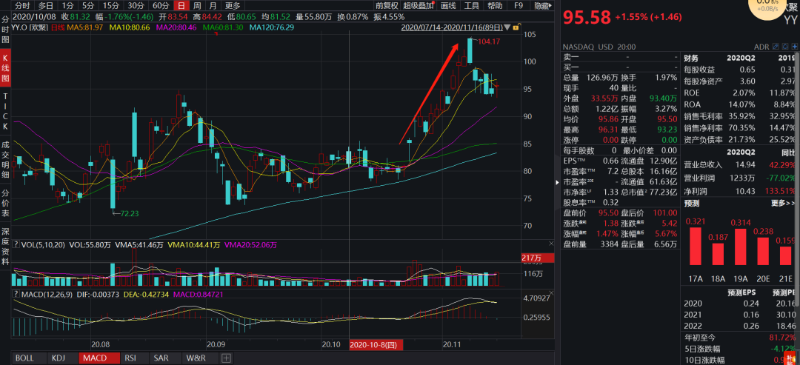Screen dimensions: 800x365
Task: Click the middle icon beside ADR
Action: point(784,46)
